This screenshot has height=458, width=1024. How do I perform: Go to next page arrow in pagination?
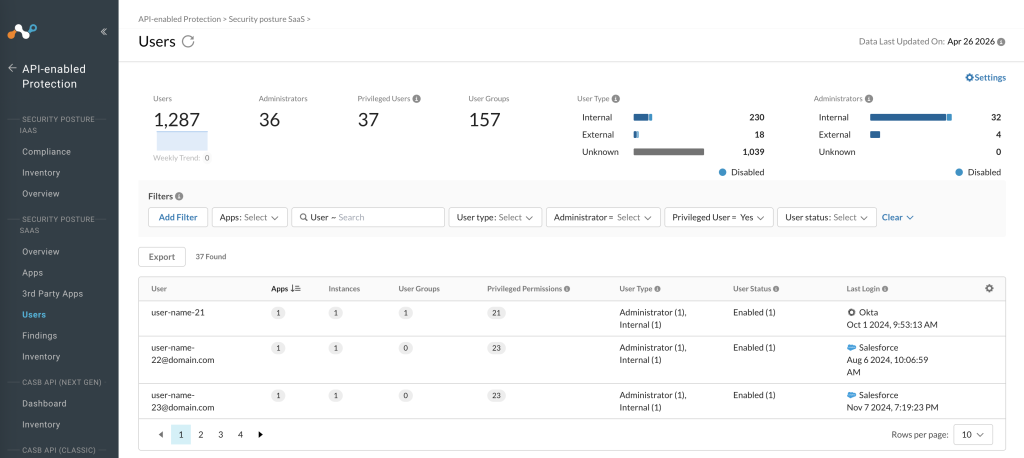(x=261, y=434)
